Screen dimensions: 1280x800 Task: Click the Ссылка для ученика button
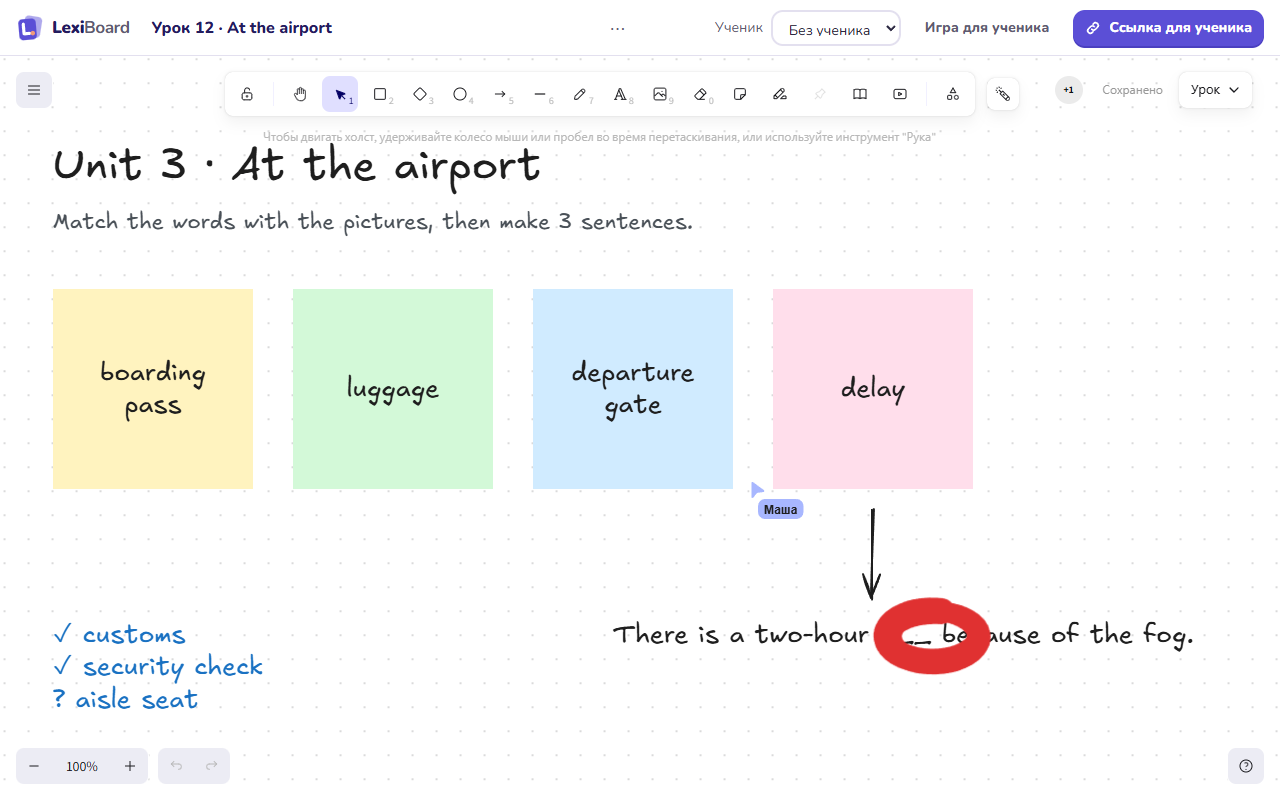click(1168, 28)
